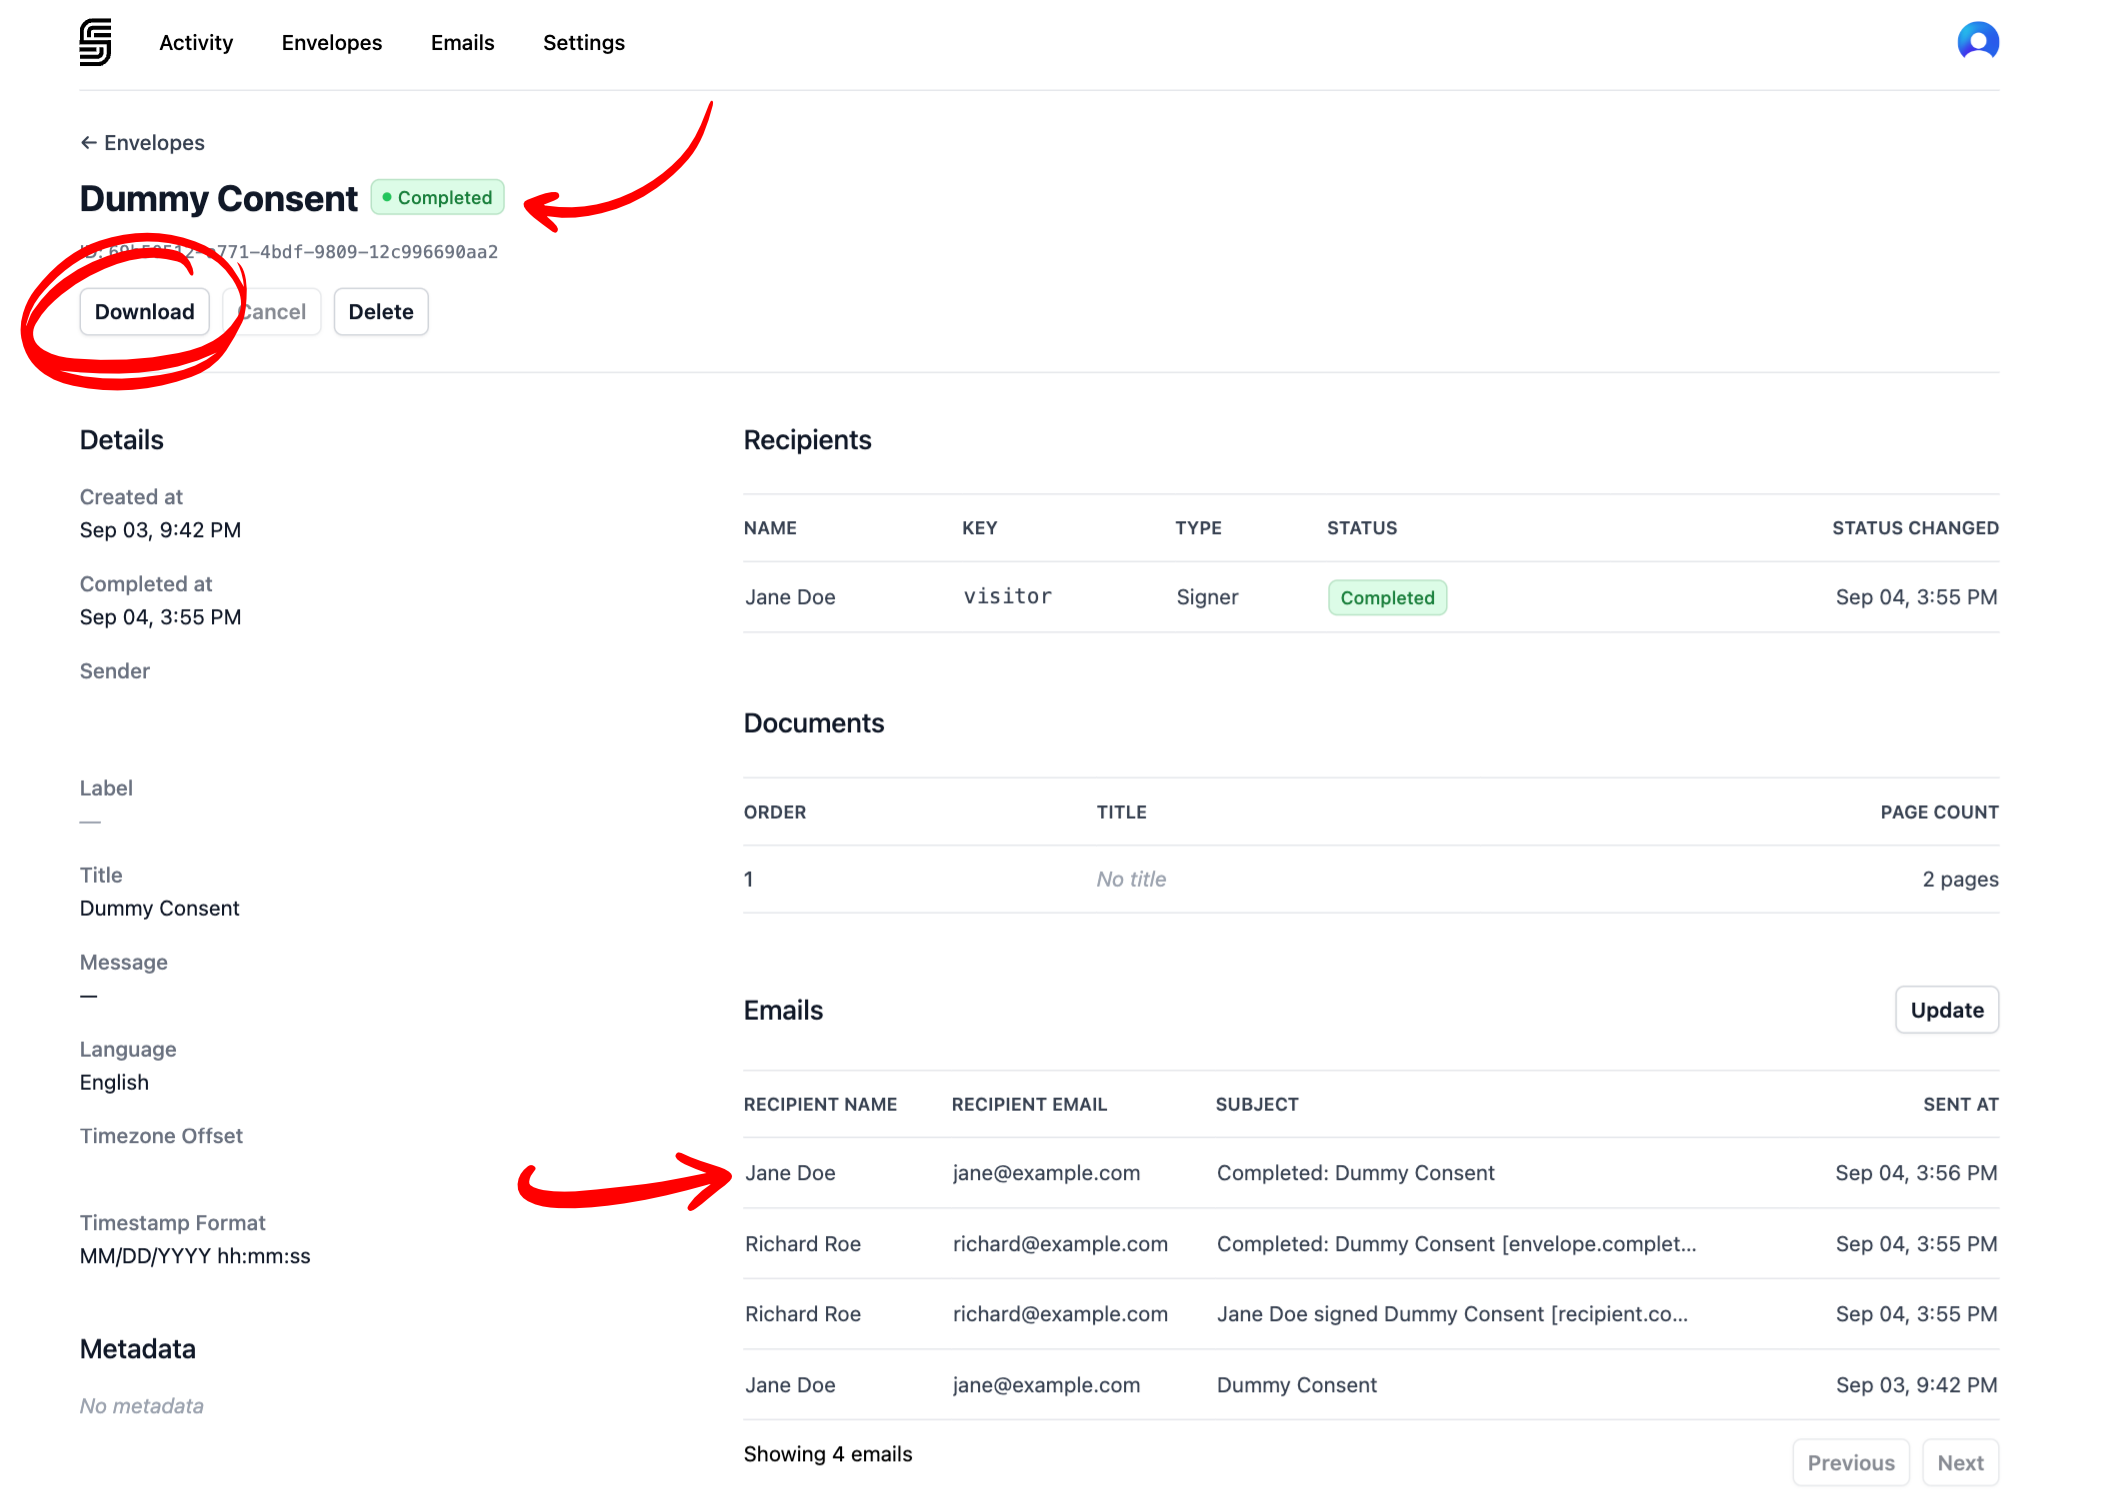Open Completed: Dummy Consent email to Jane
The width and height of the screenshot is (2110, 1507).
tap(1354, 1173)
